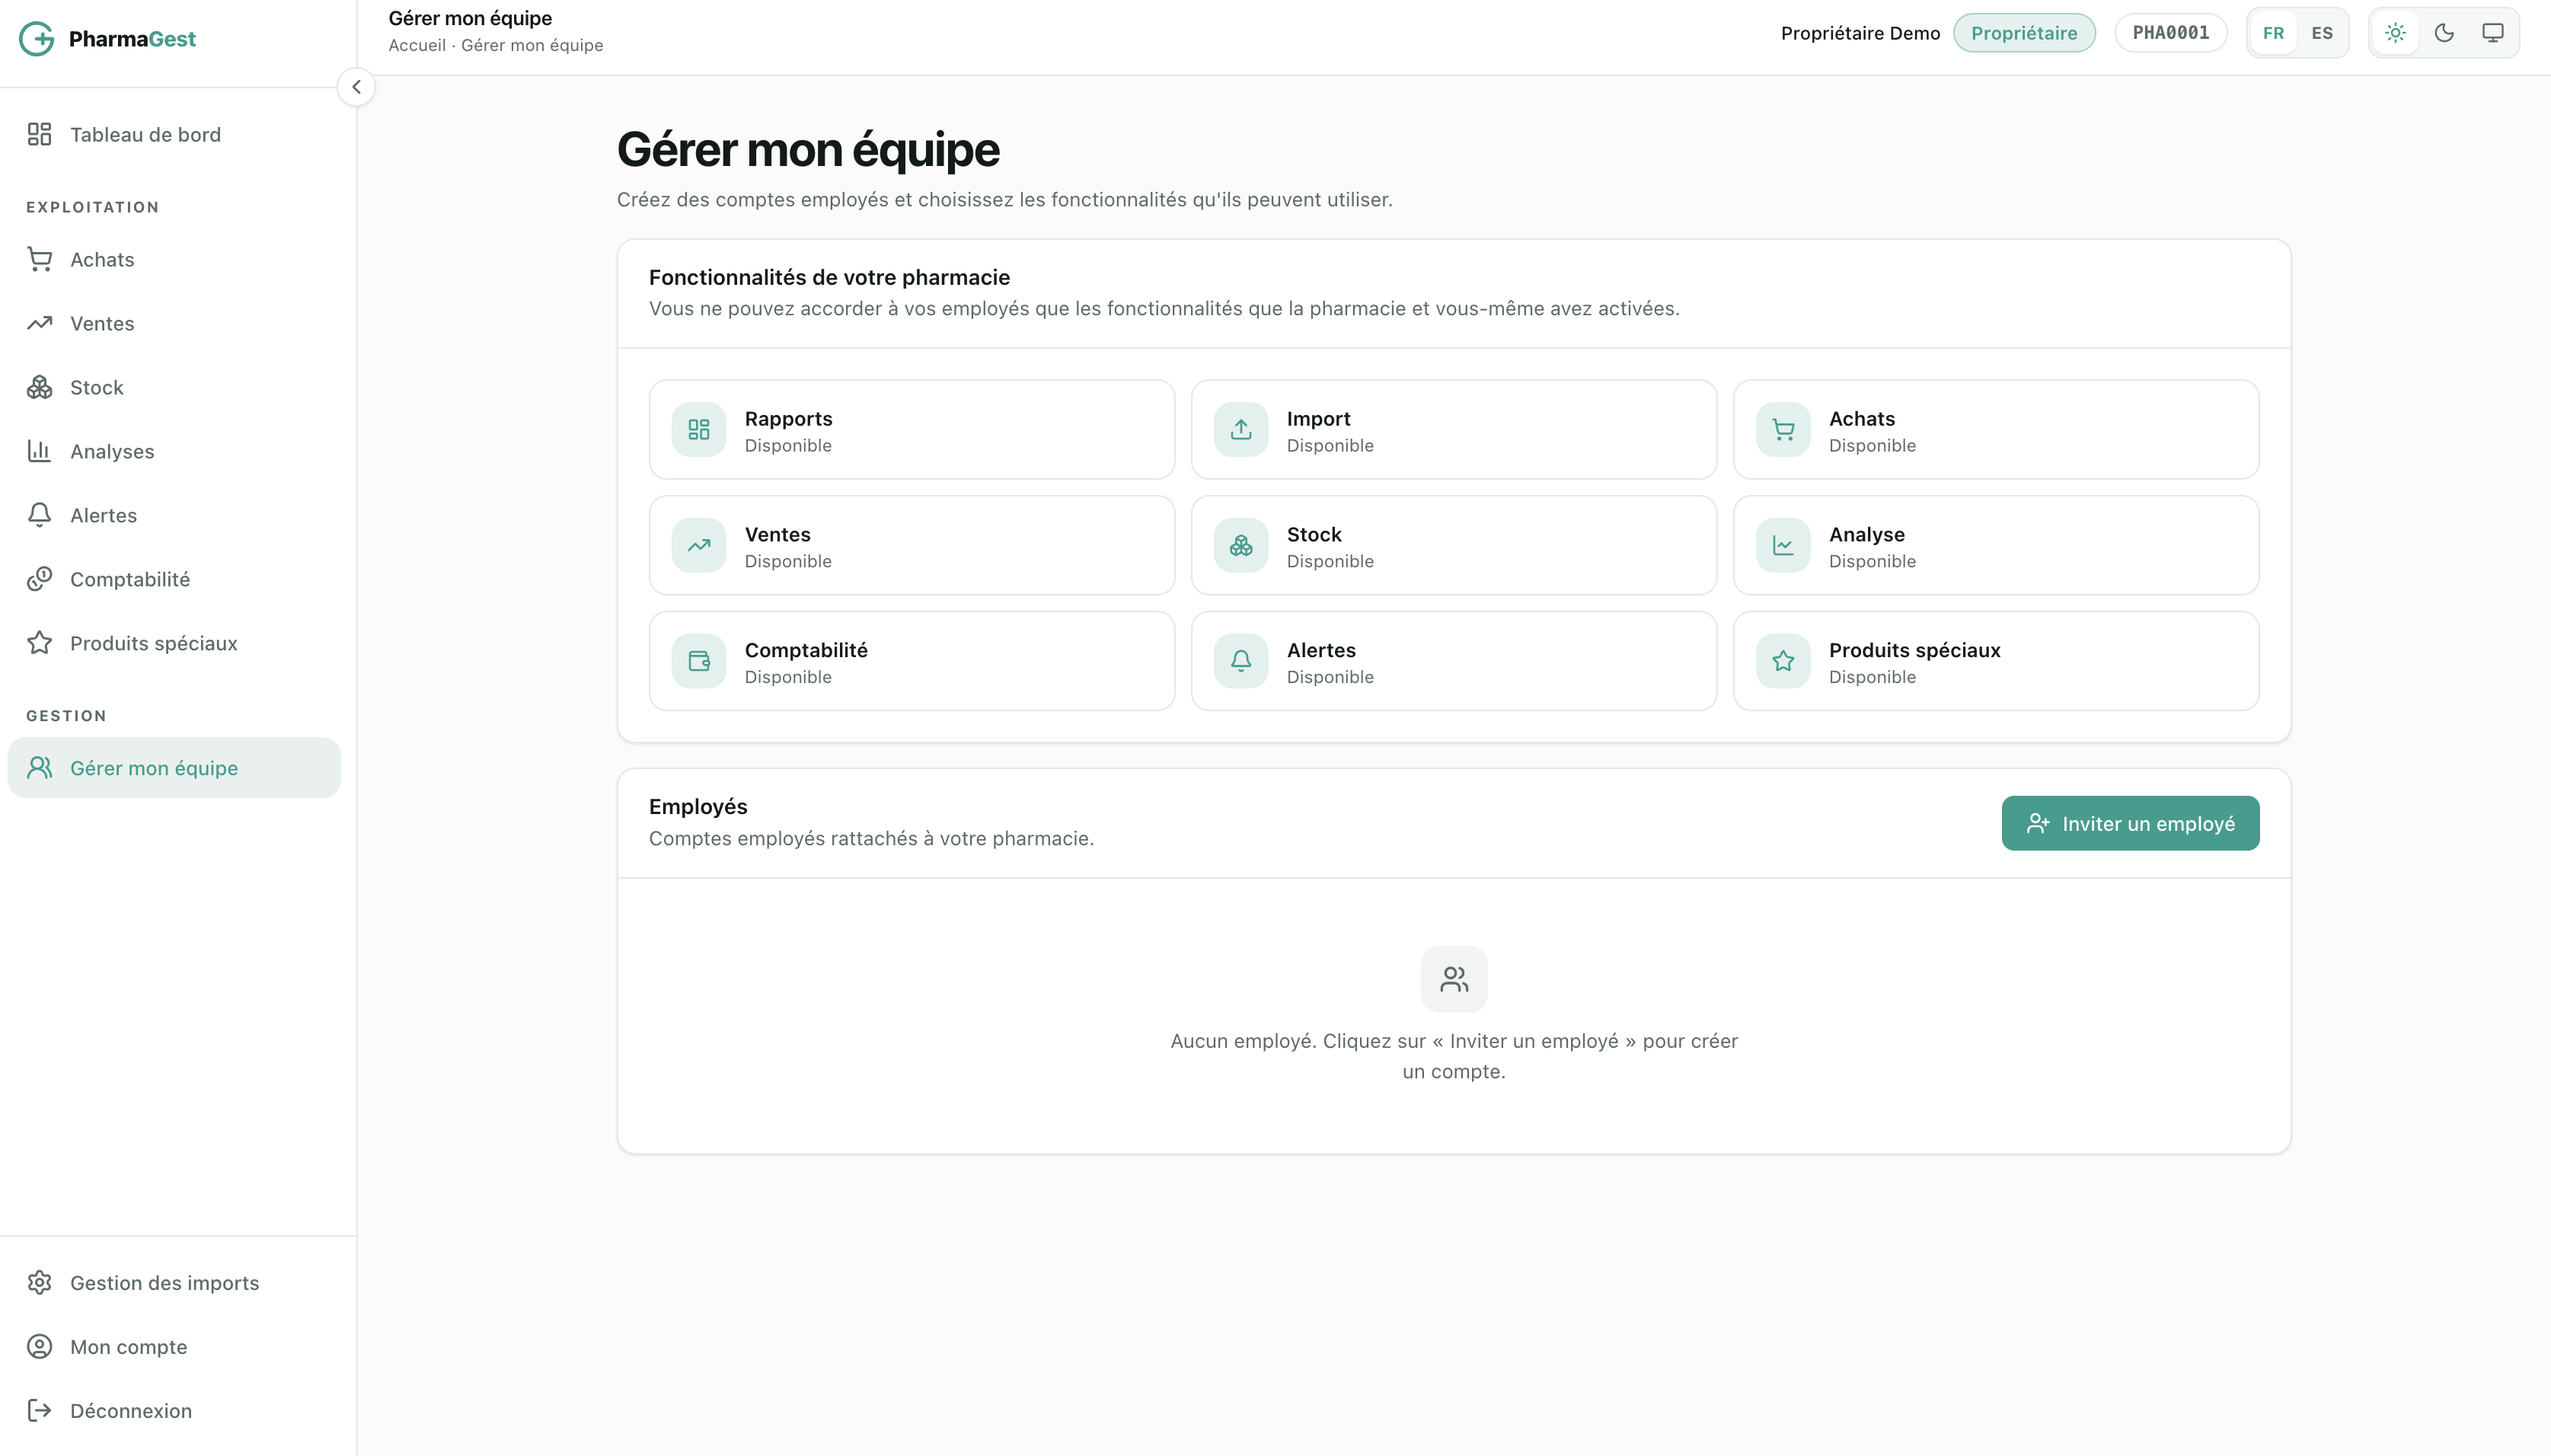Click the Ventes trend icon in sidebar

tap(39, 323)
